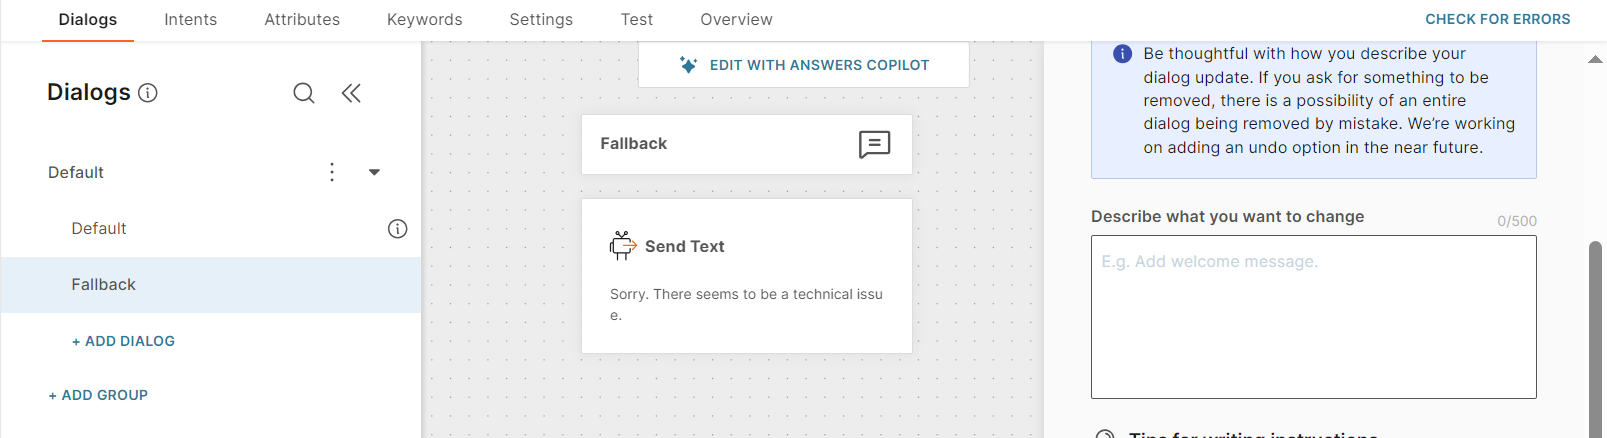
Task: Click the info icon beside Dialogs heading
Action: pos(148,93)
